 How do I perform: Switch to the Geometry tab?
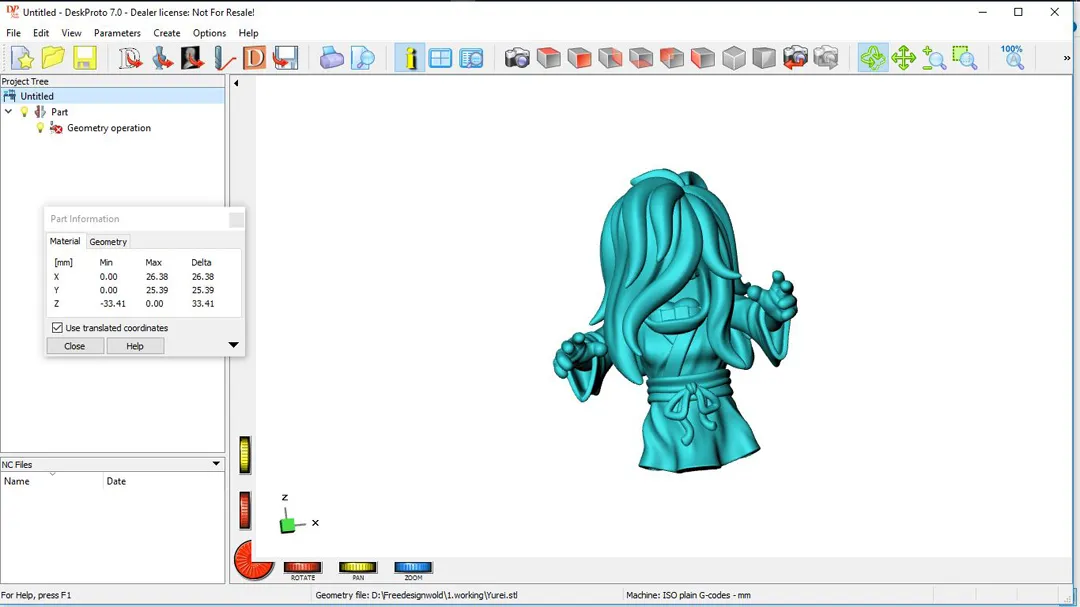point(108,242)
